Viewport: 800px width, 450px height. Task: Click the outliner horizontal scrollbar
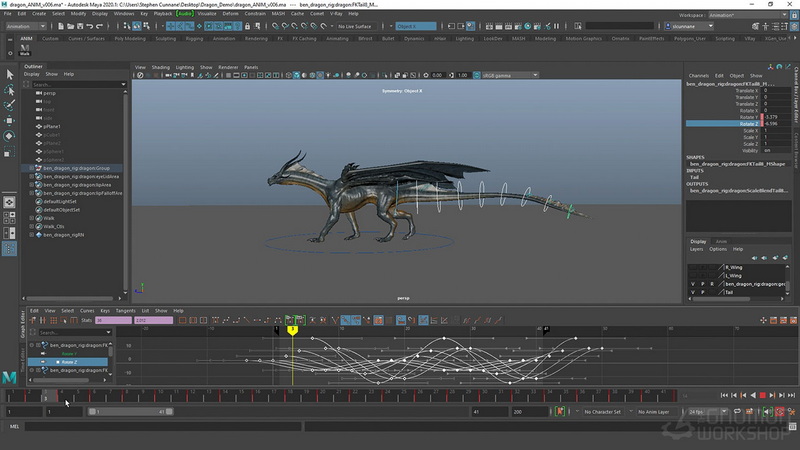tap(70, 298)
